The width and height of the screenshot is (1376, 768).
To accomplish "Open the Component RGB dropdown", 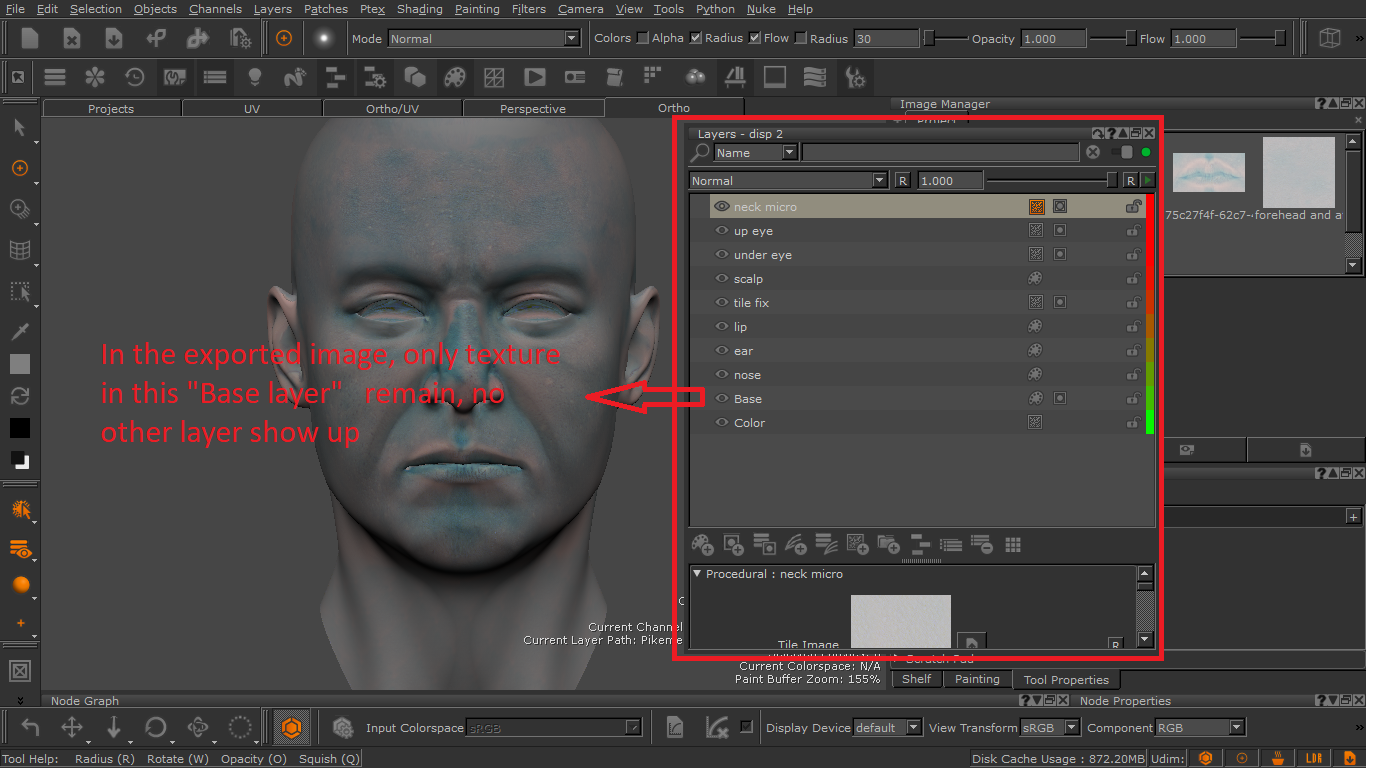I will point(1200,728).
